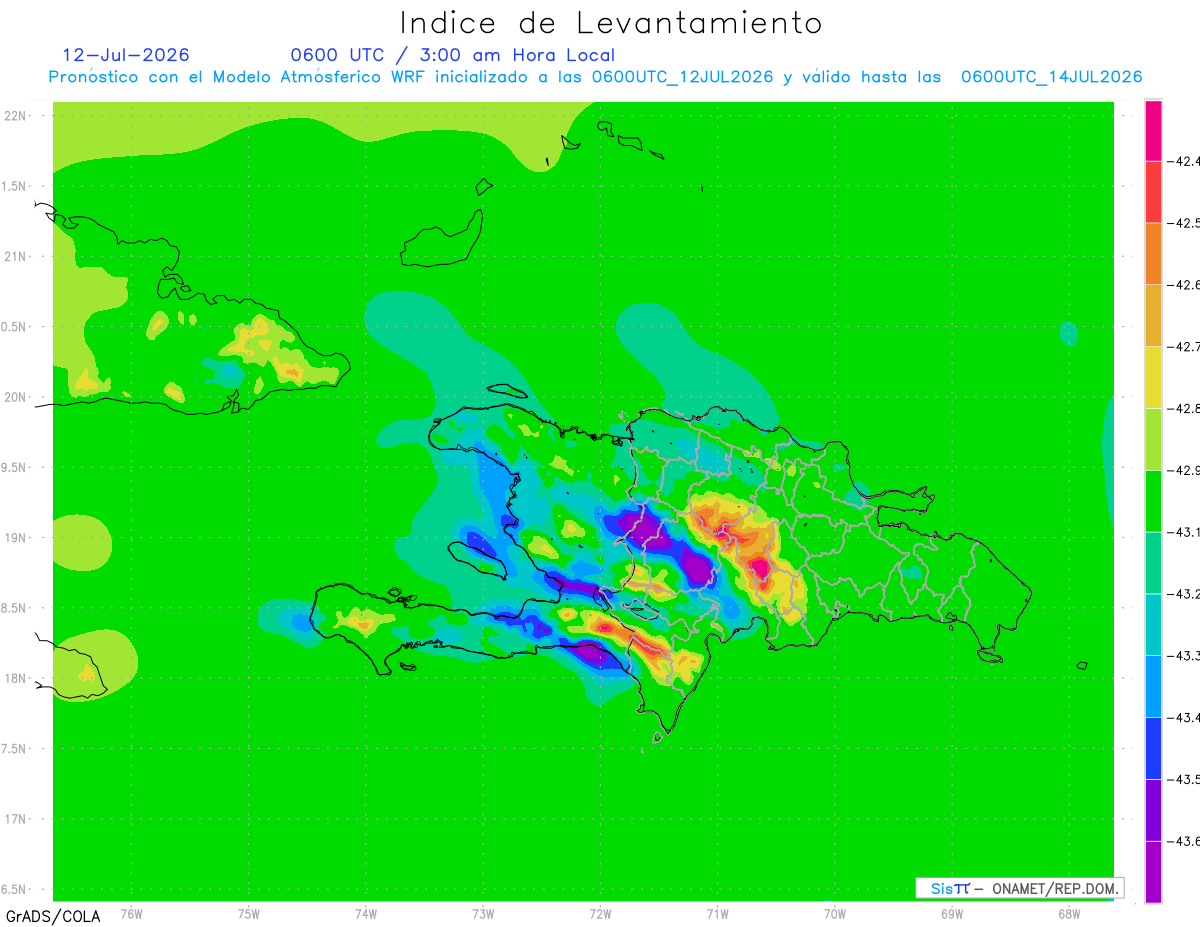Click the '-42.4' colorbar value
This screenshot has width=1200, height=927.
click(x=1184, y=161)
